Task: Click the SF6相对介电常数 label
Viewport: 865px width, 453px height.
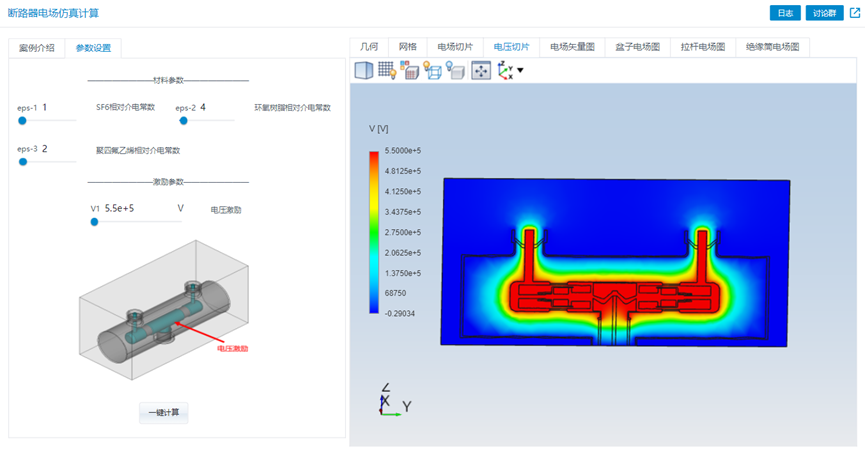Action: click(x=125, y=108)
